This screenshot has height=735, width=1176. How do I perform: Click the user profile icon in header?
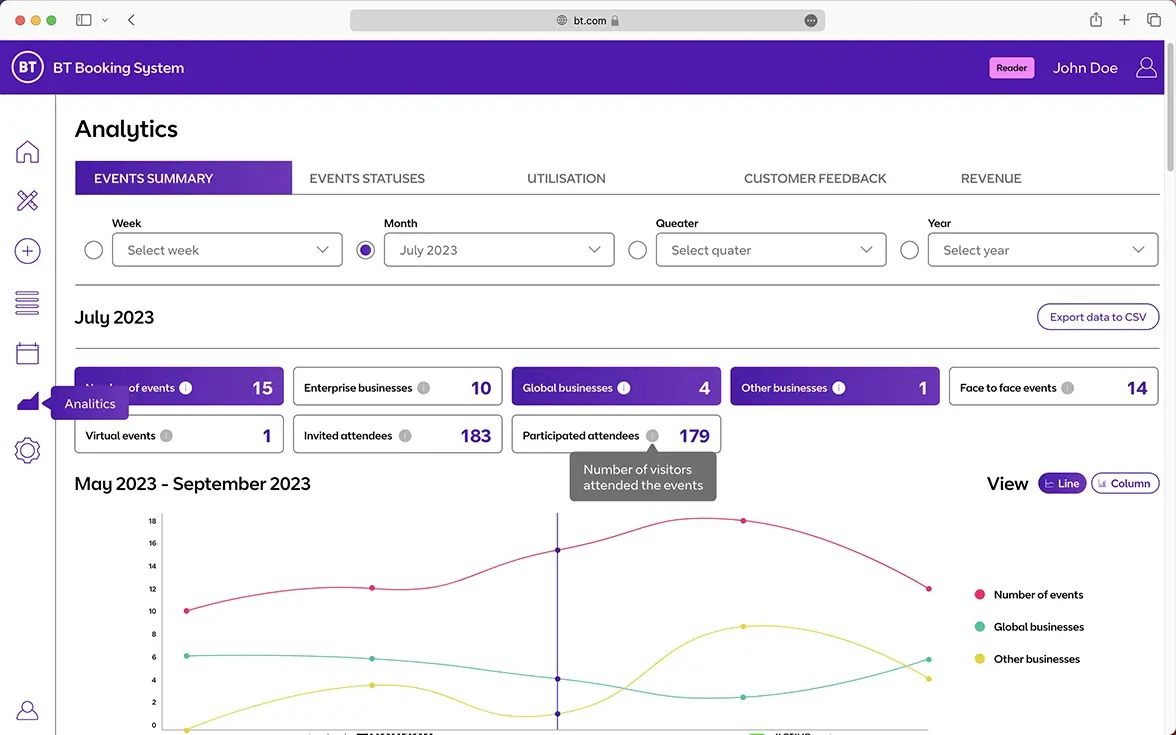coord(1146,68)
